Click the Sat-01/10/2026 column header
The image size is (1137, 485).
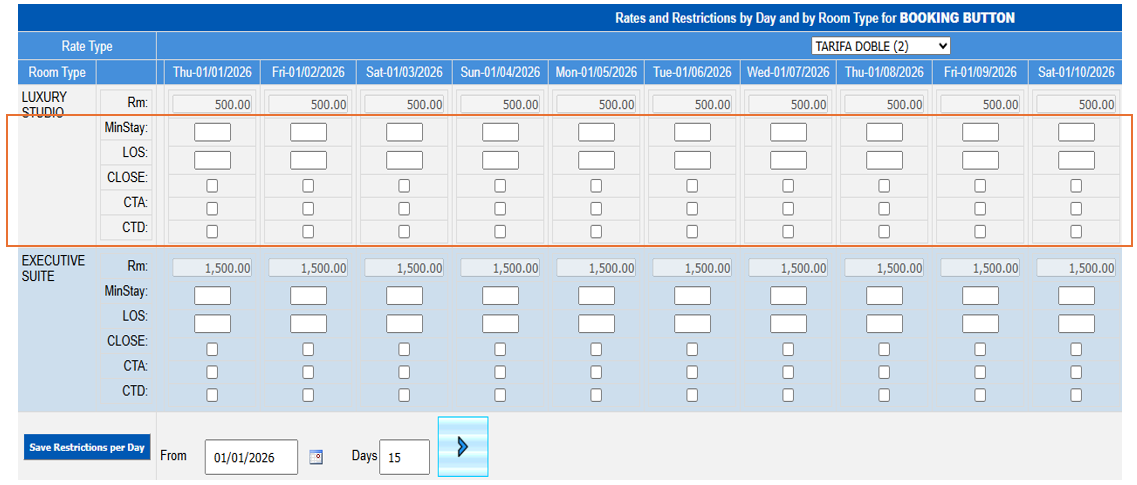point(1076,72)
